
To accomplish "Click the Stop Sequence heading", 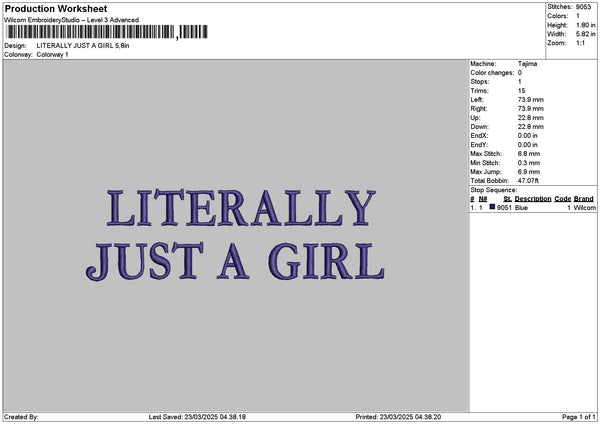I will tap(493, 189).
